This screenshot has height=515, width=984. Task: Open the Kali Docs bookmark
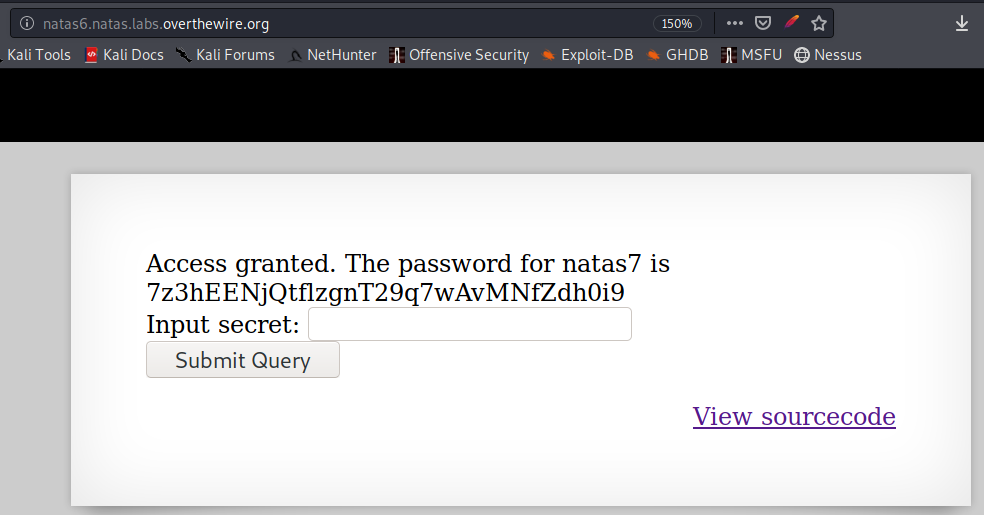coord(124,55)
